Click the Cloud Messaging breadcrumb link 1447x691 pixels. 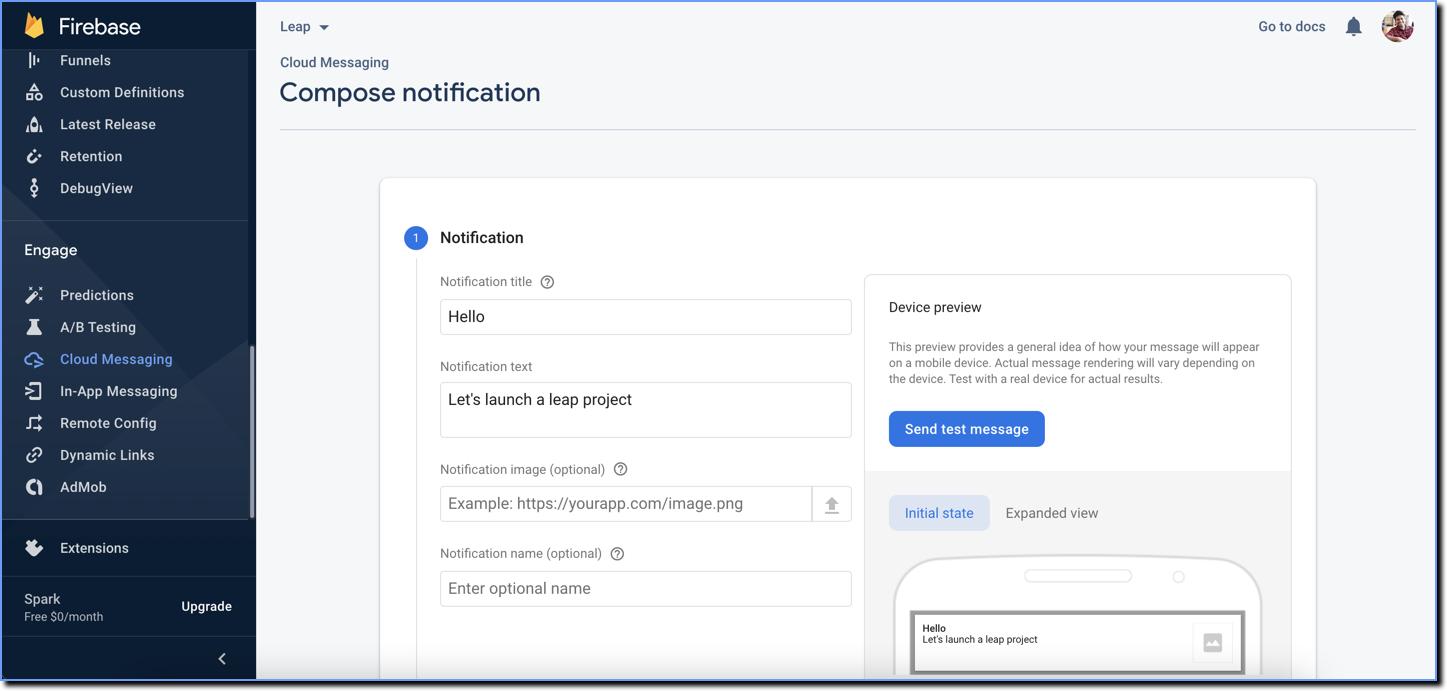click(x=334, y=62)
